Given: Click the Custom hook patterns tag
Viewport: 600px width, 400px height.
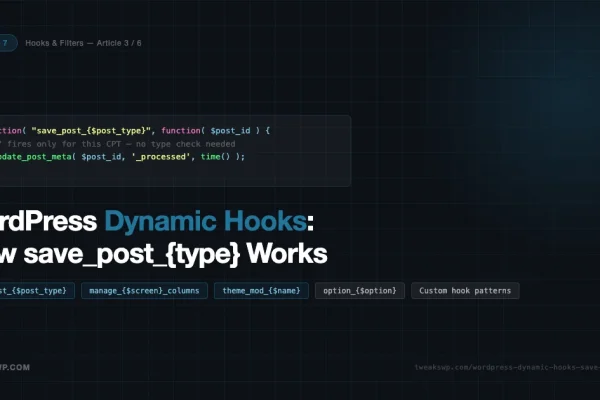Looking at the screenshot, I should (x=465, y=291).
